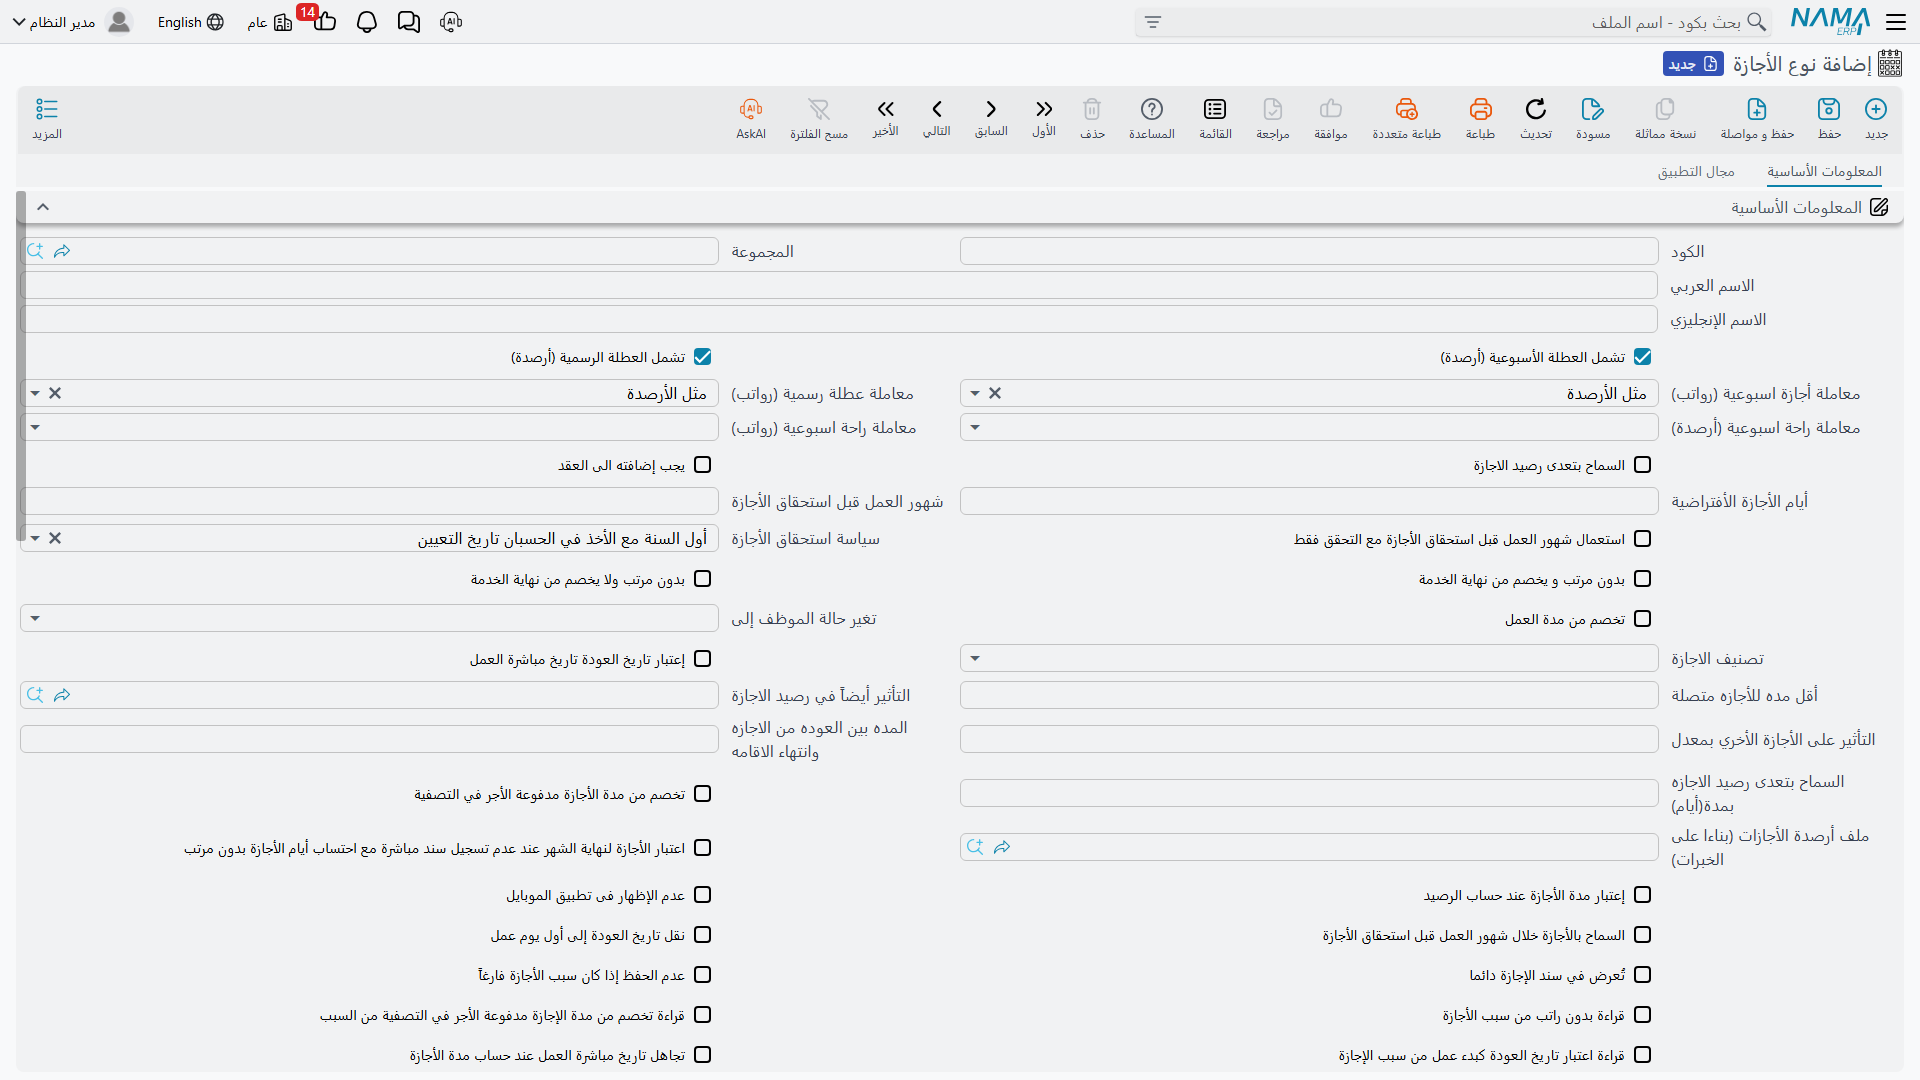Screen dimensions: 1920x1080
Task: Switch to المعلومات الأساسية tab
Action: pos(1824,171)
